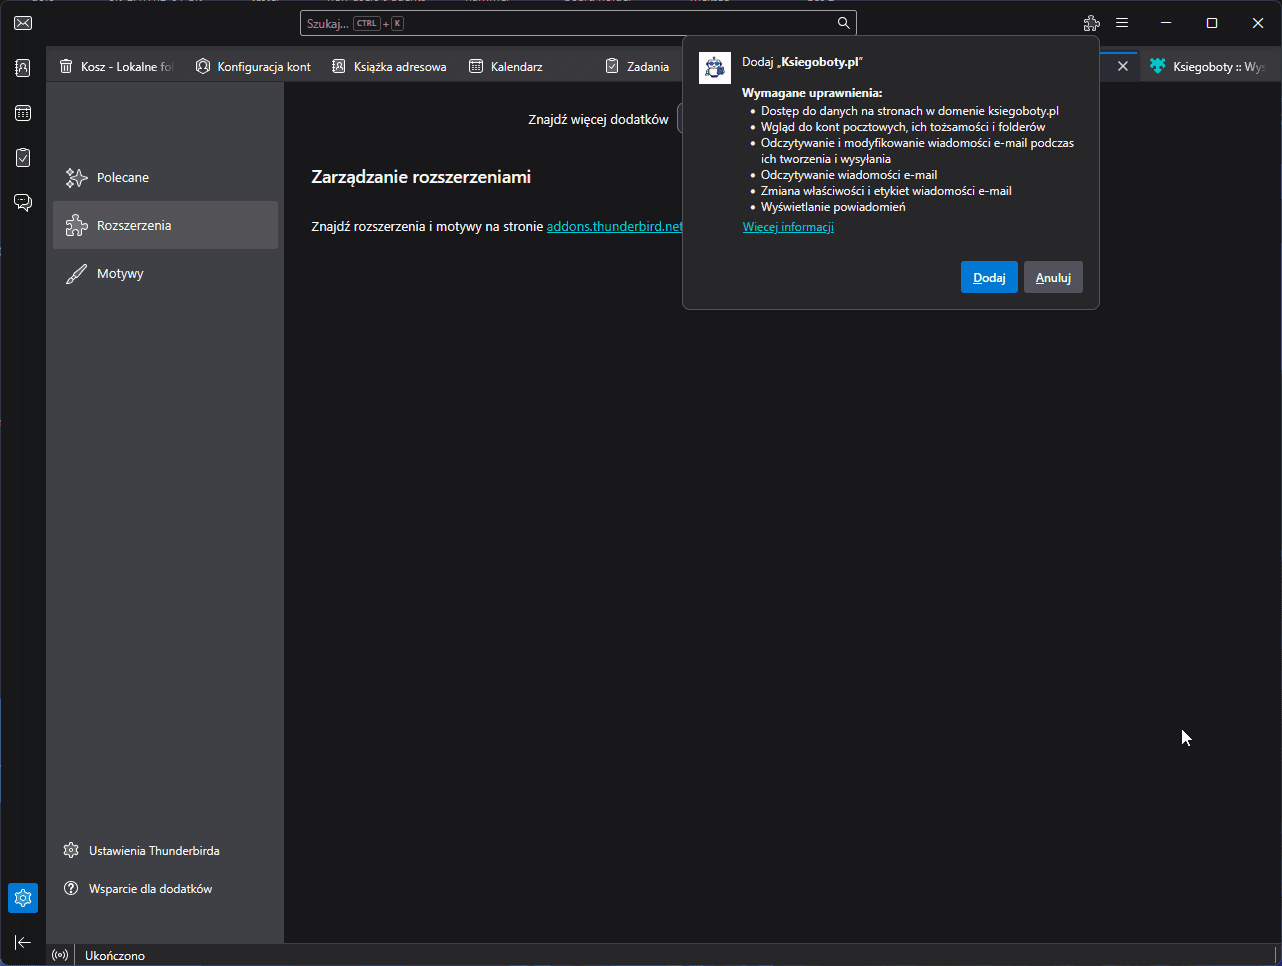Screen dimensions: 1282x966
Task: Click the Ksiegoboty.pl add-on icon in dialog
Action: [x=714, y=68]
